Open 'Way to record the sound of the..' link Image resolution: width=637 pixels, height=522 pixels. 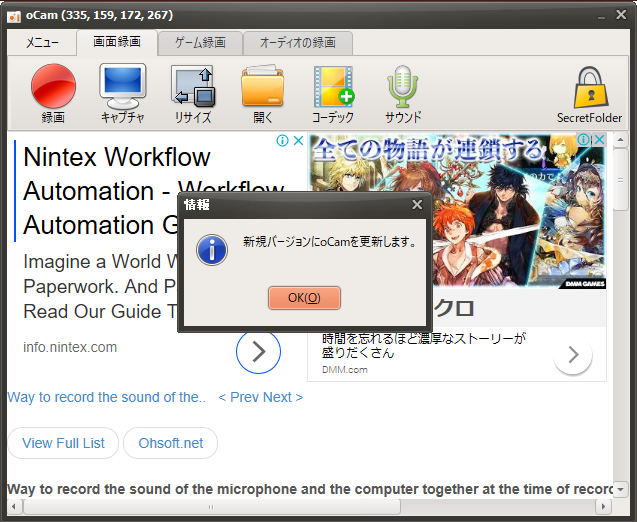tap(106, 397)
